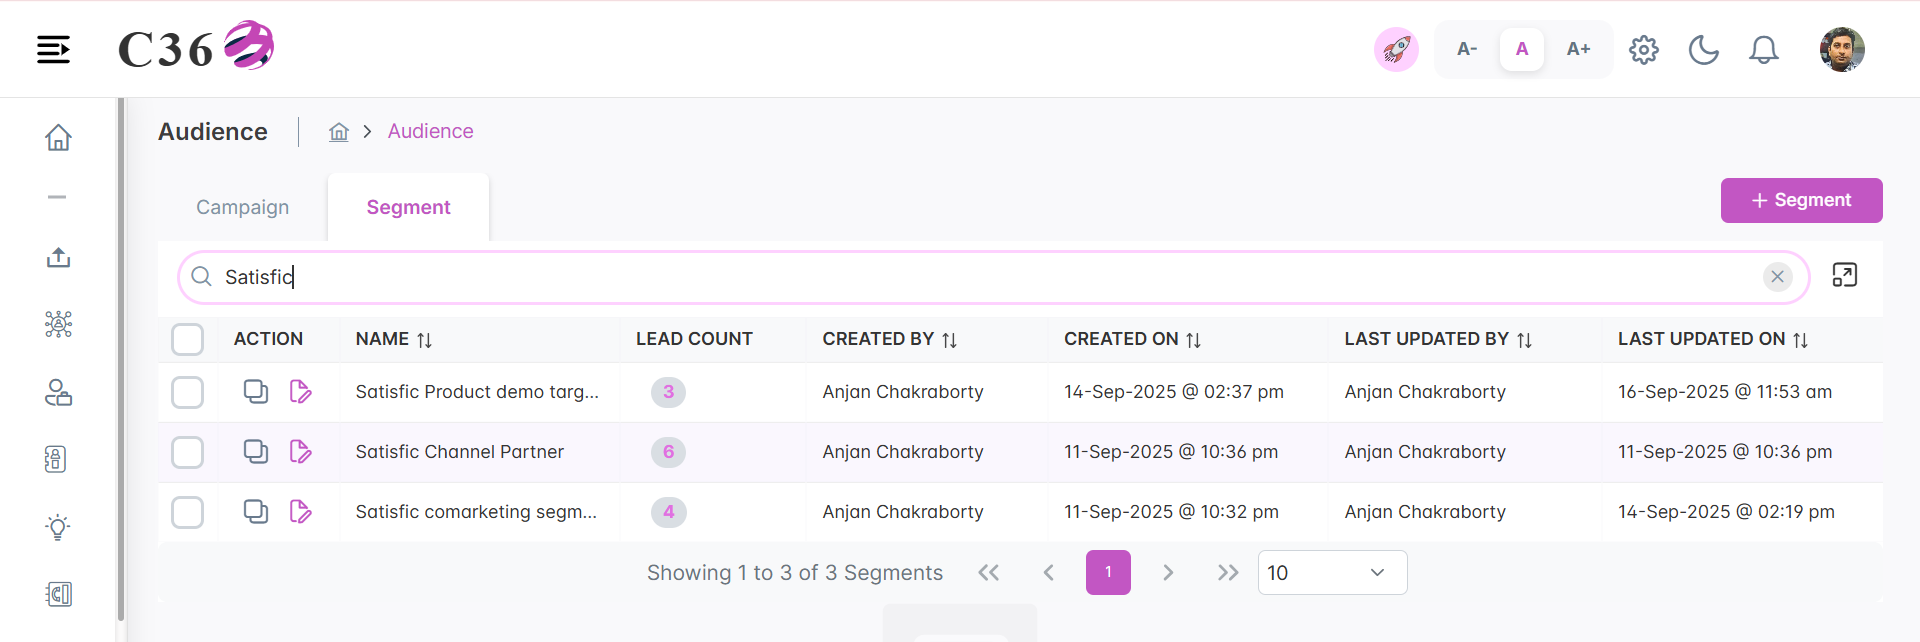Open the network nodes sidebar icon

tap(58, 324)
